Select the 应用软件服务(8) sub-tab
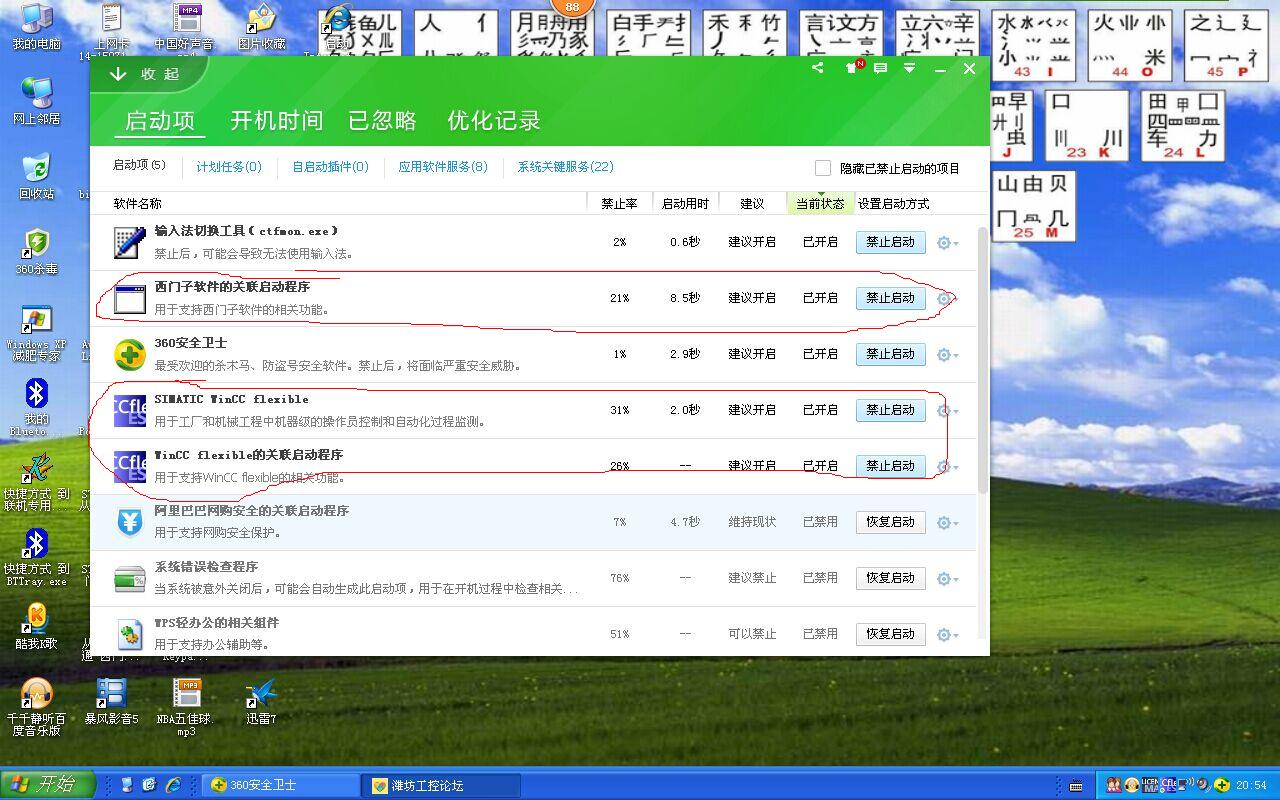 [443, 167]
